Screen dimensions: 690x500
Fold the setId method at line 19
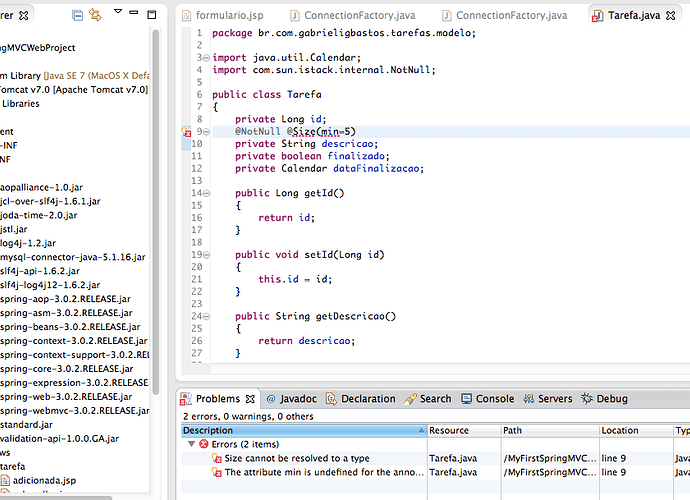click(205, 254)
